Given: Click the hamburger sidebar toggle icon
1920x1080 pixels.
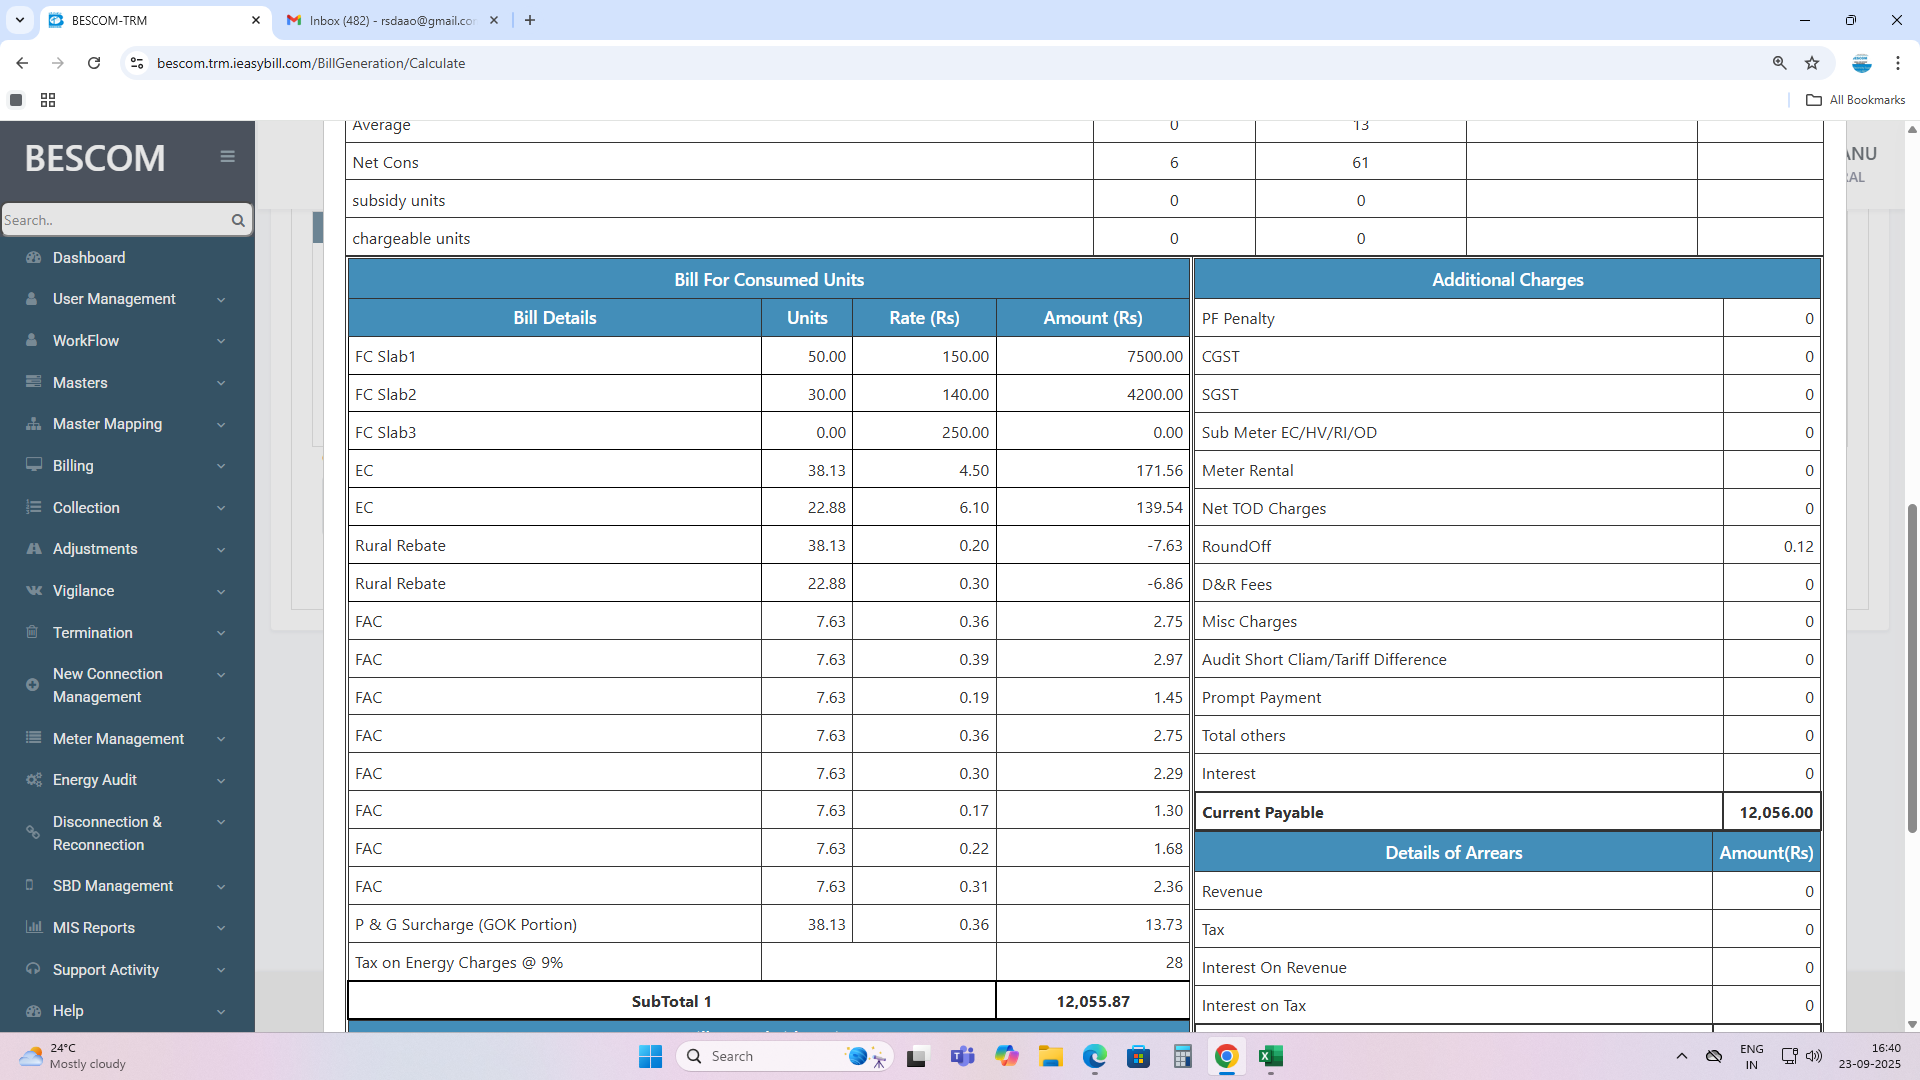Looking at the screenshot, I should (227, 156).
